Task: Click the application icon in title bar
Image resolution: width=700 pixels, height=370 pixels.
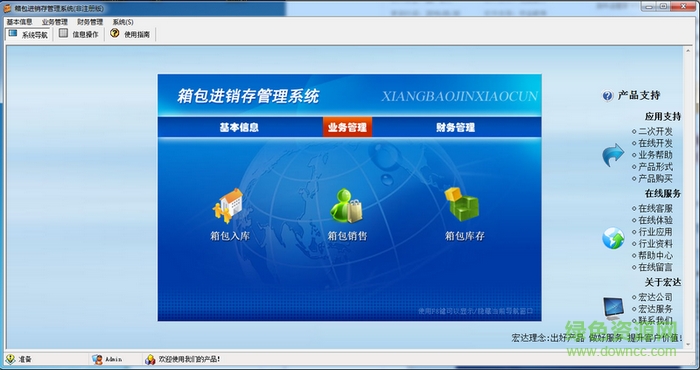Action: 7,8
